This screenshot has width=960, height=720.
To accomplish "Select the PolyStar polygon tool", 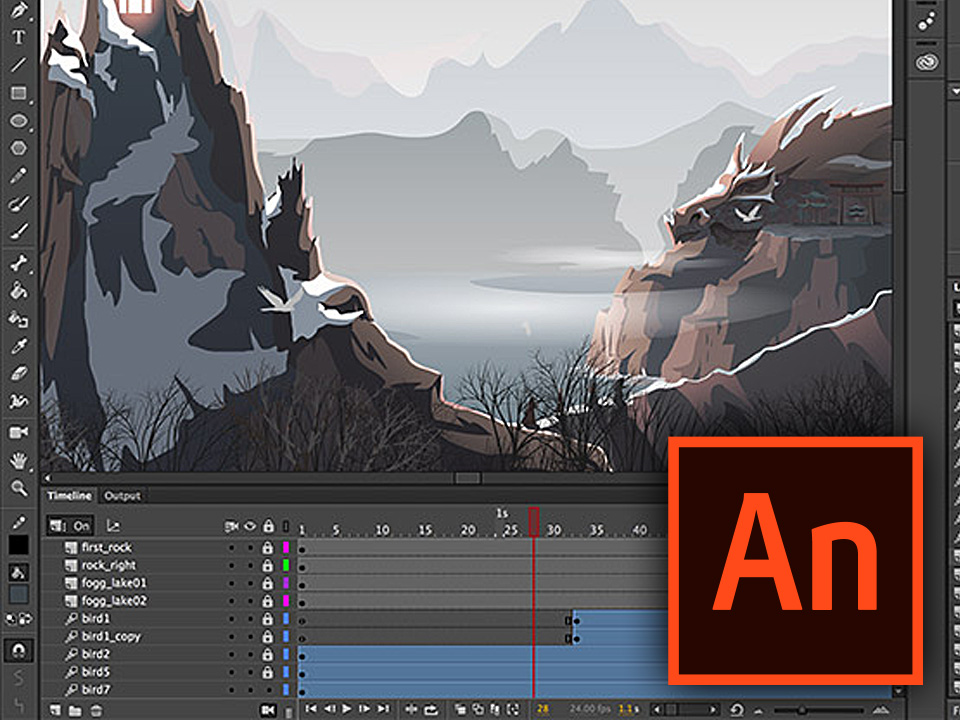I will point(19,148).
